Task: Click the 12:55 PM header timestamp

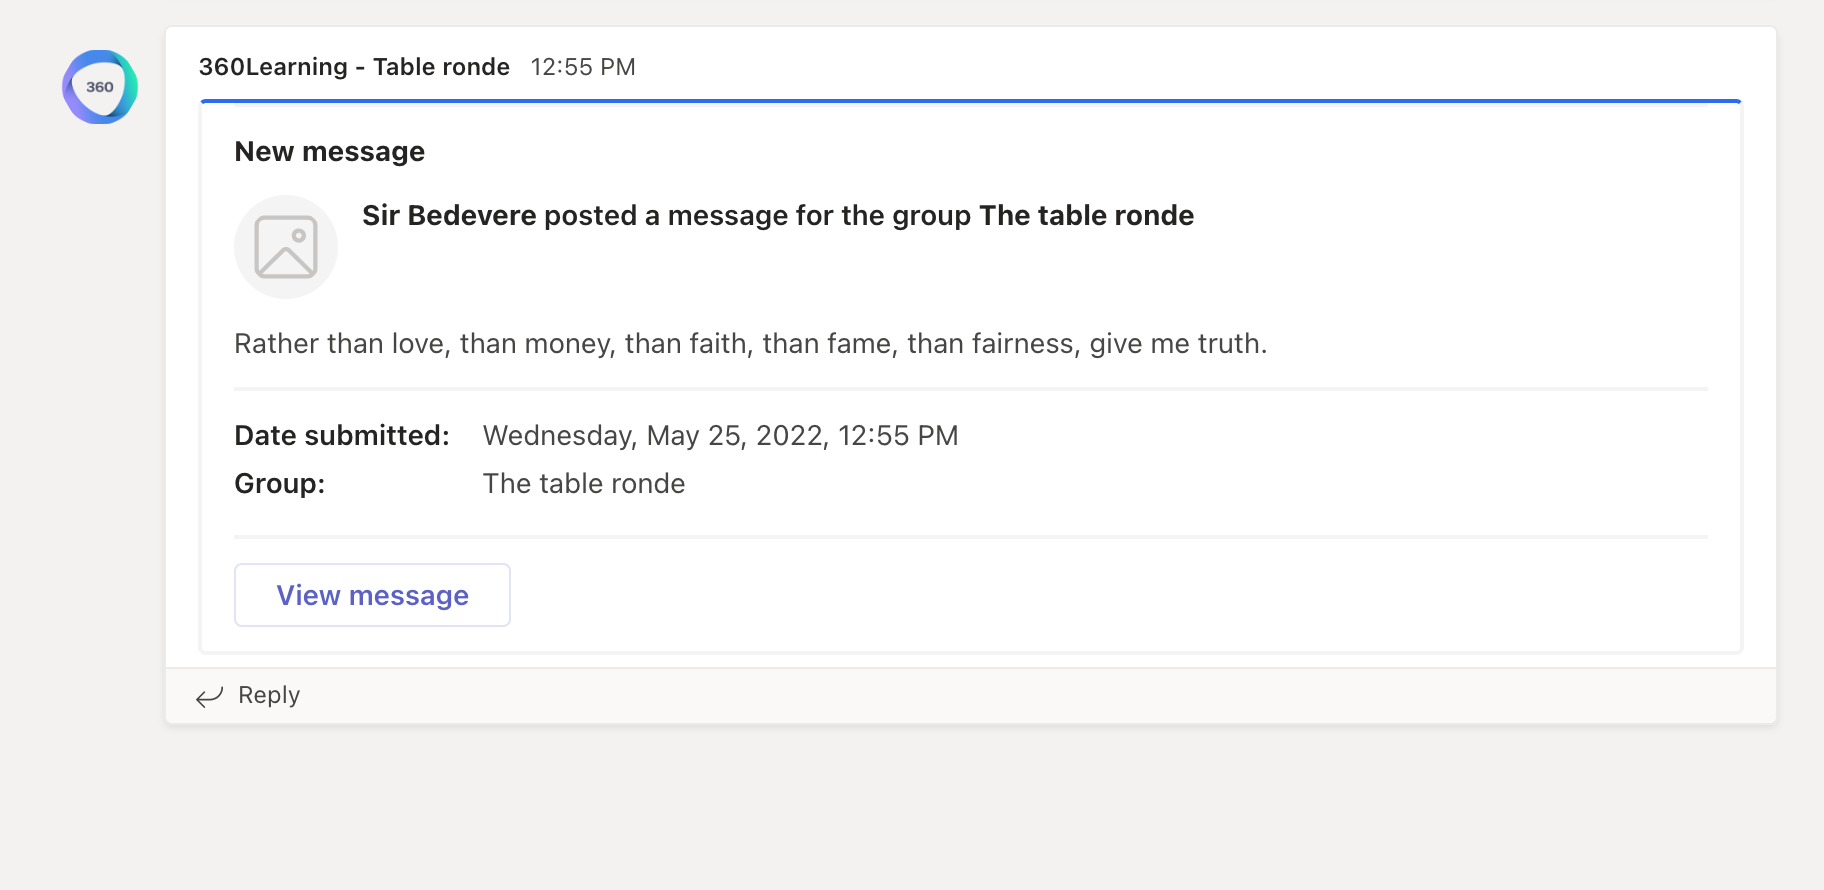Action: 583,67
